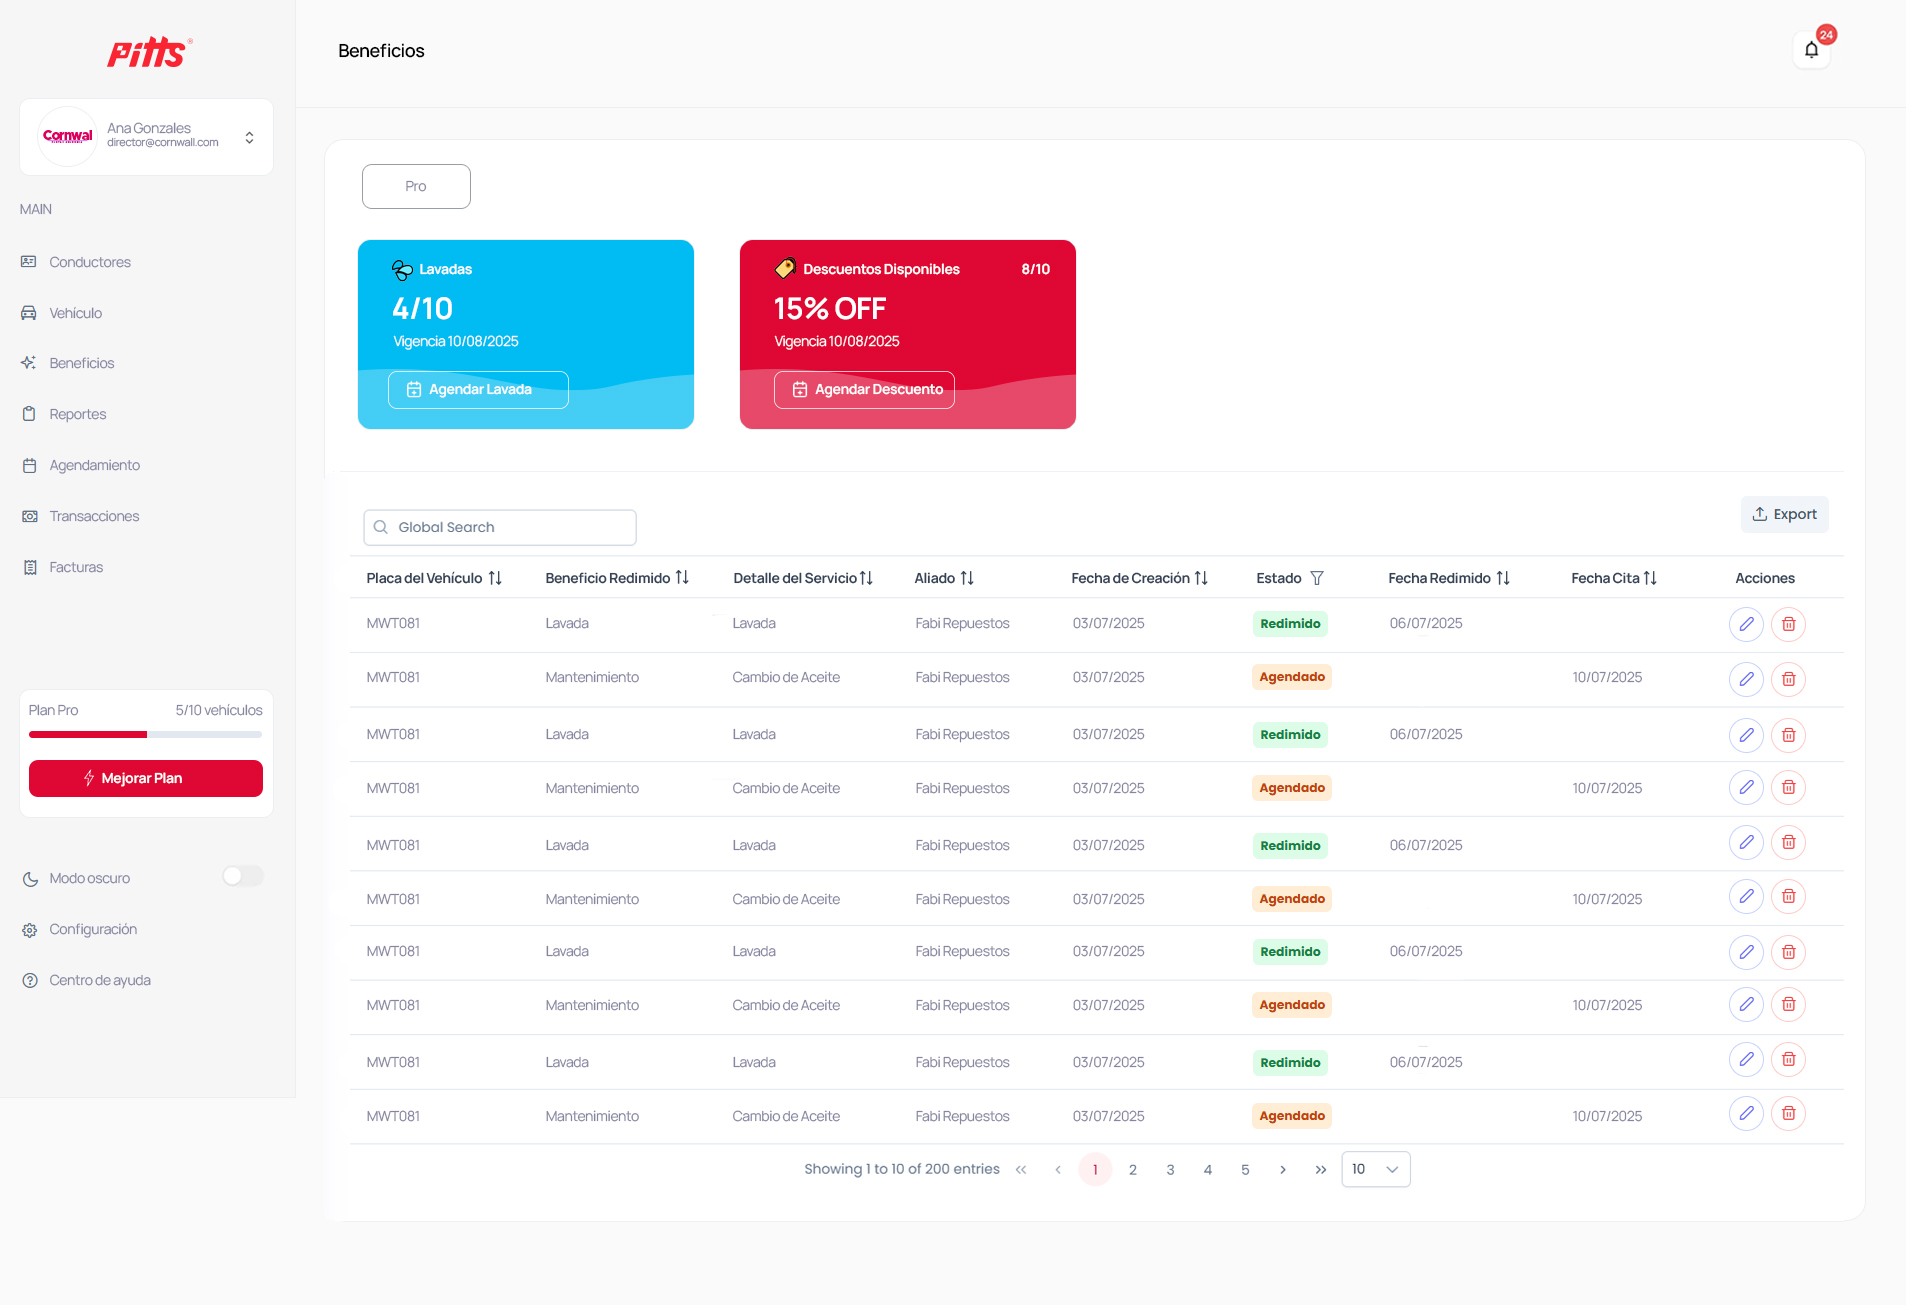This screenshot has width=1906, height=1305.
Task: Open the notifications bell
Action: 1811,50
